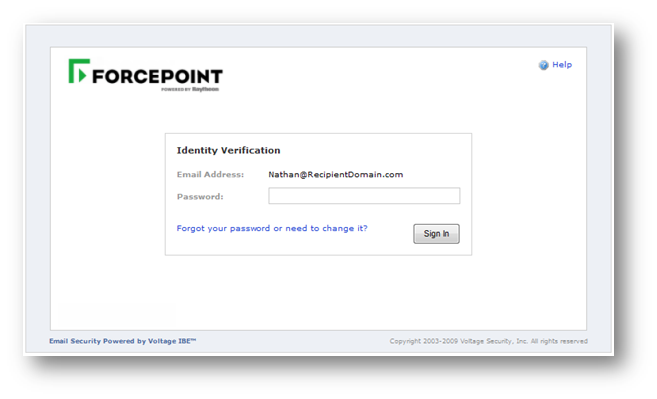Open the Forgot your password link
The width and height of the screenshot is (657, 399).
[x=272, y=228]
